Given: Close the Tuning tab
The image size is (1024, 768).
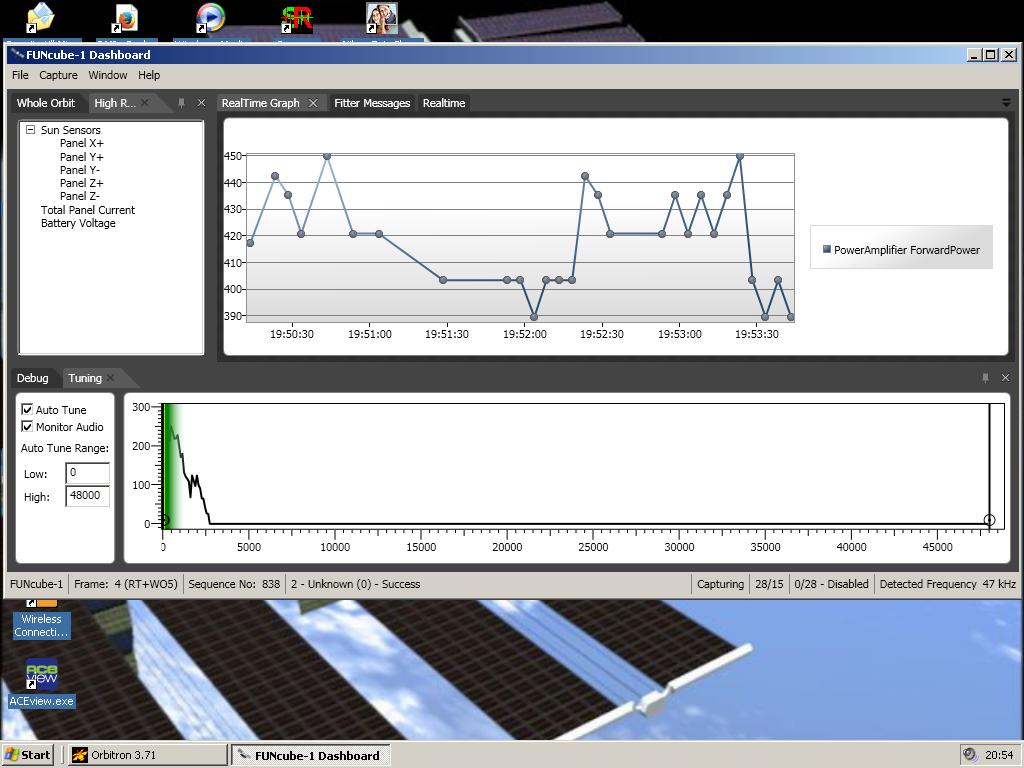Looking at the screenshot, I should click(x=111, y=377).
